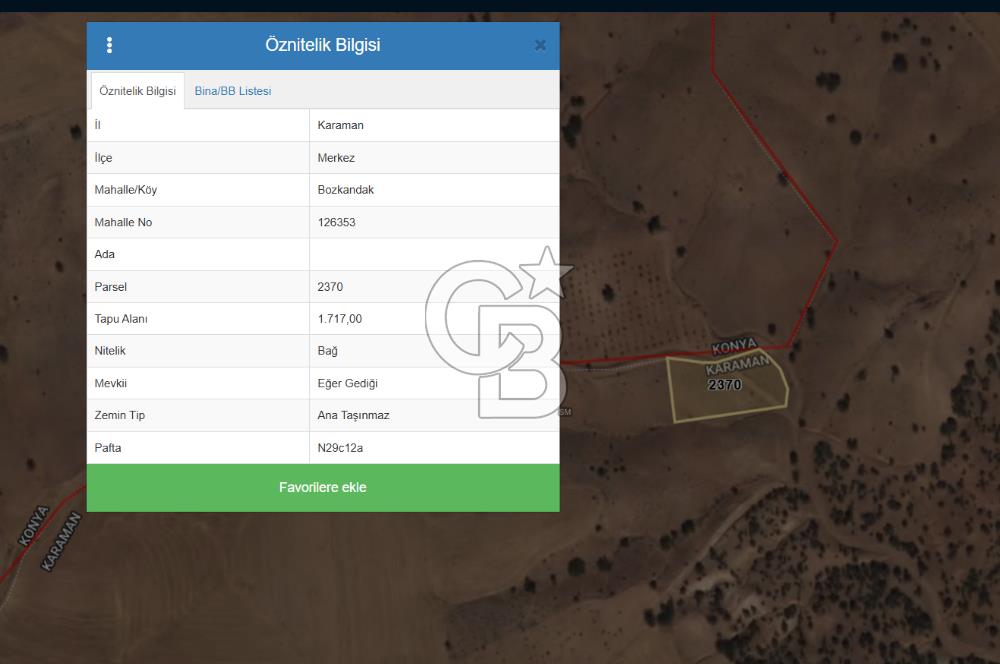Click the green Favorilere ekle button

[323, 488]
